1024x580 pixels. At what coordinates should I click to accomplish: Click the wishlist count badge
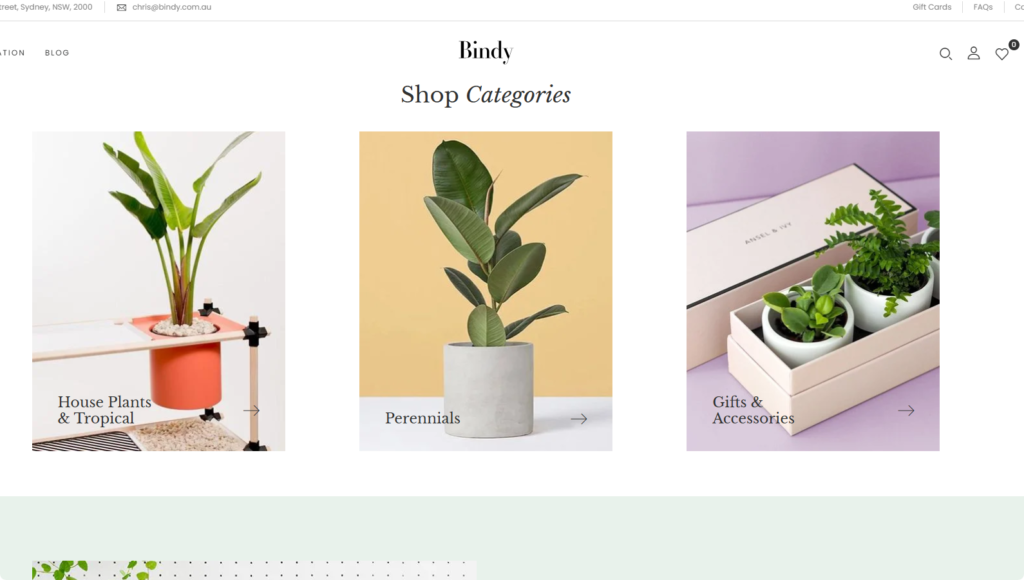click(1014, 44)
